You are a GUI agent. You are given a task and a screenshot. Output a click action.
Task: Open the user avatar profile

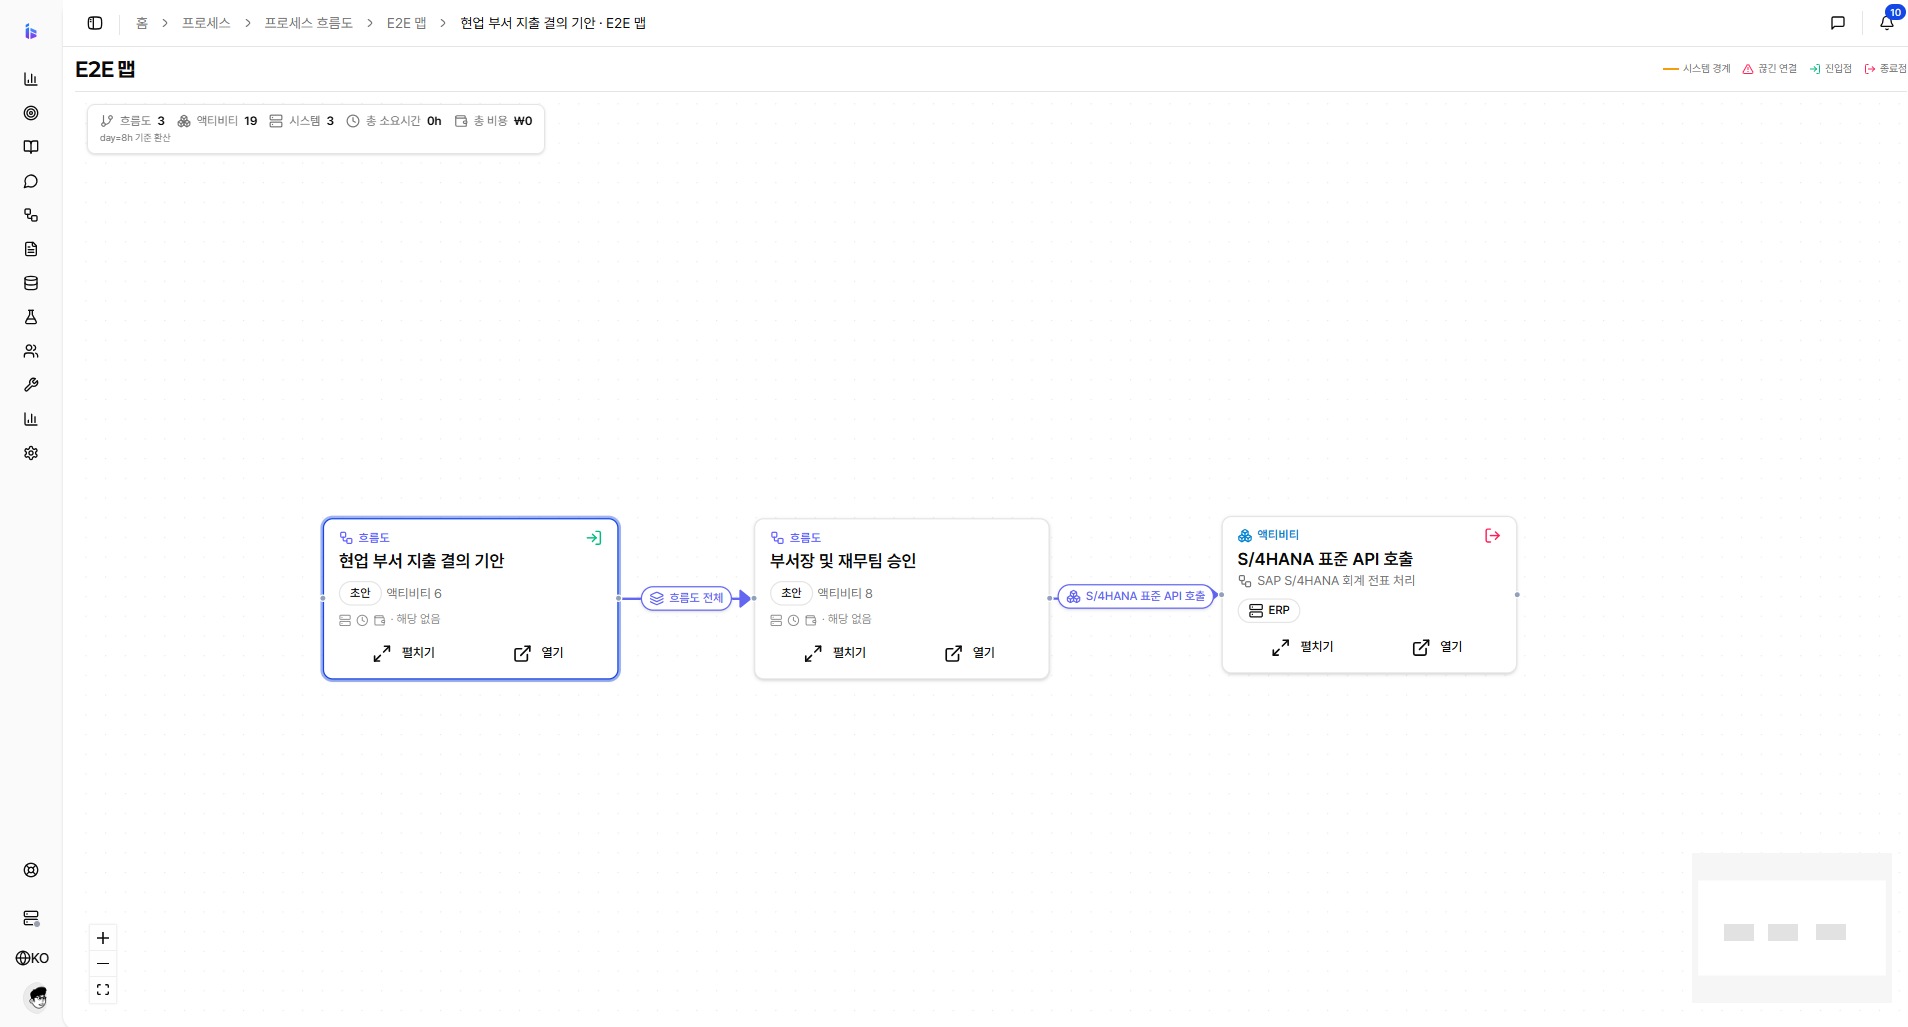[37, 997]
